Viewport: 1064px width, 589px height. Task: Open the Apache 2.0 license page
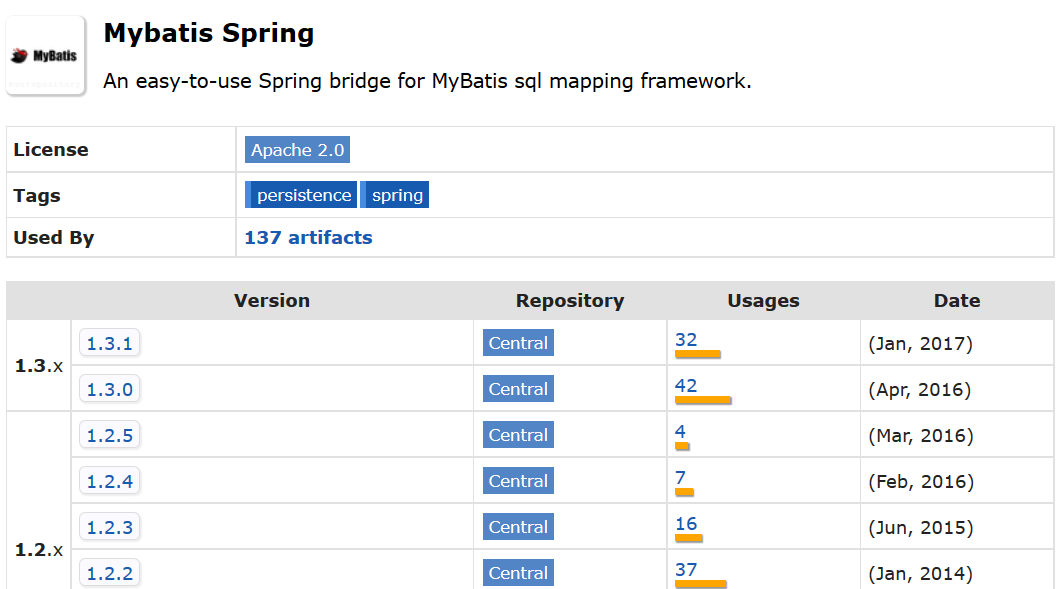tap(297, 149)
